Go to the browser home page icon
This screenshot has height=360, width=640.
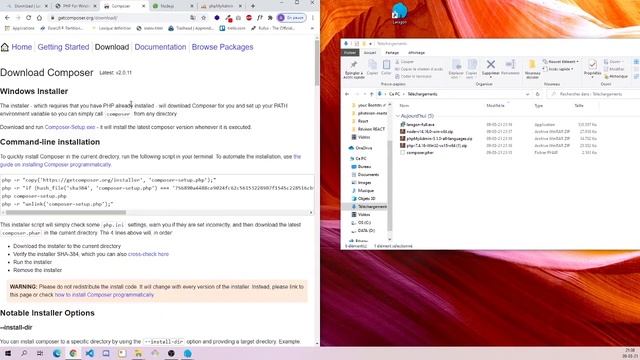click(x=39, y=18)
